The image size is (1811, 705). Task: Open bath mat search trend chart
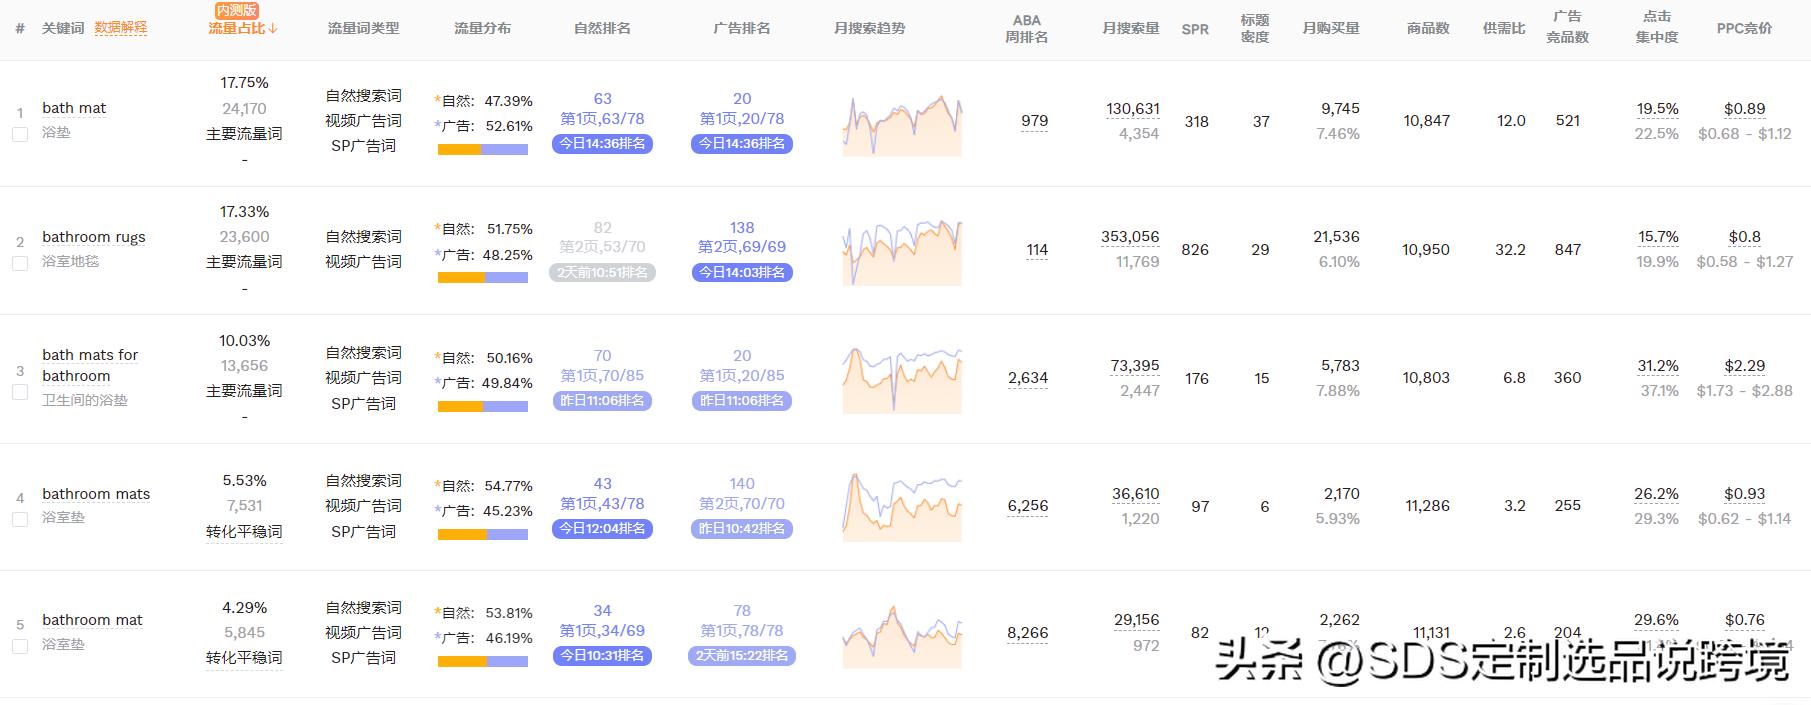[902, 125]
